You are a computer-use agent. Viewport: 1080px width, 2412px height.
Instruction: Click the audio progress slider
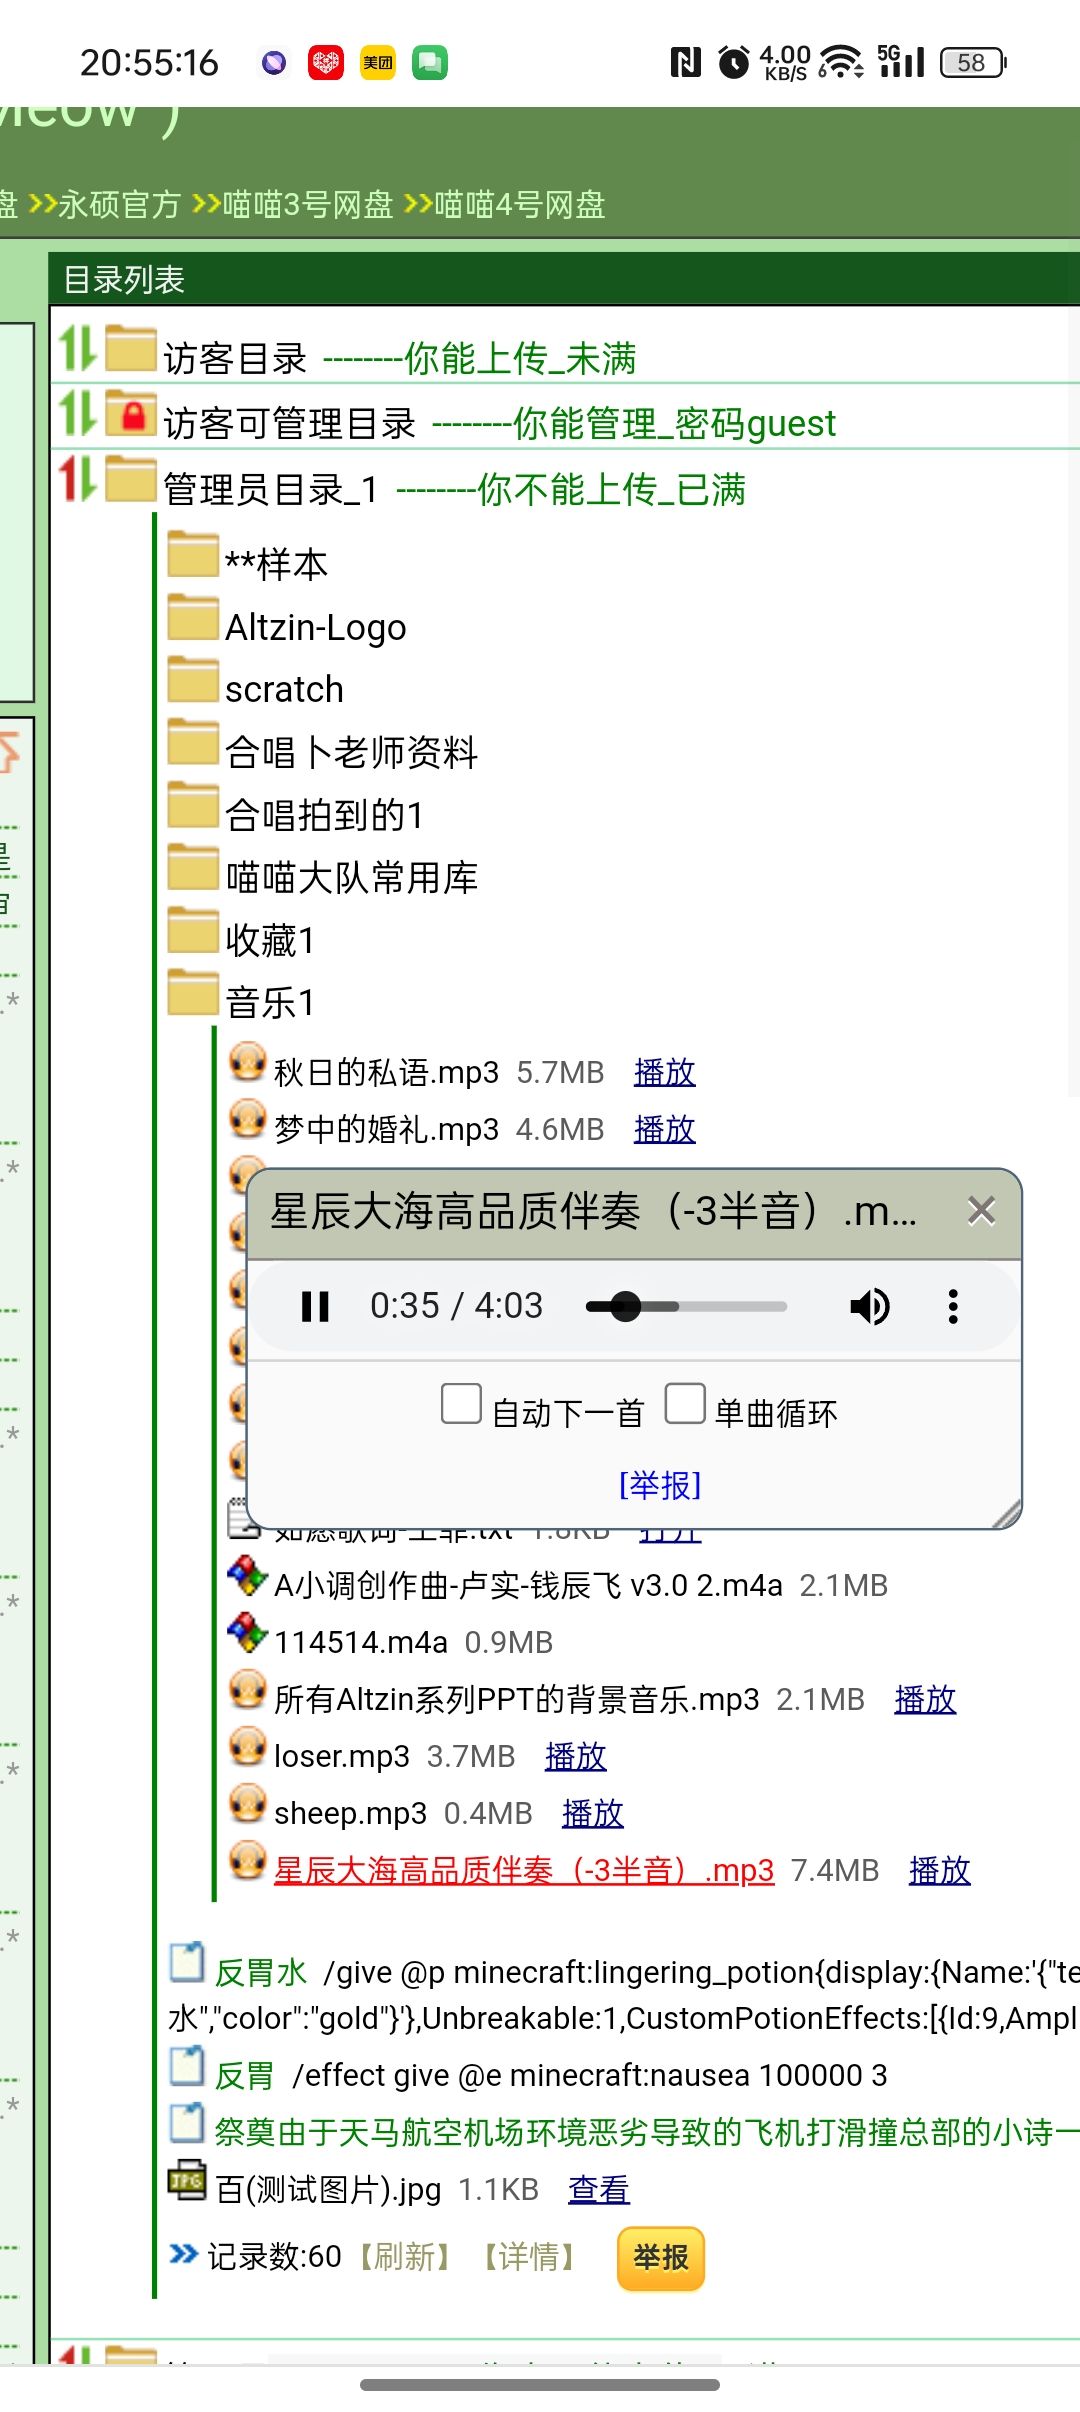(686, 1306)
